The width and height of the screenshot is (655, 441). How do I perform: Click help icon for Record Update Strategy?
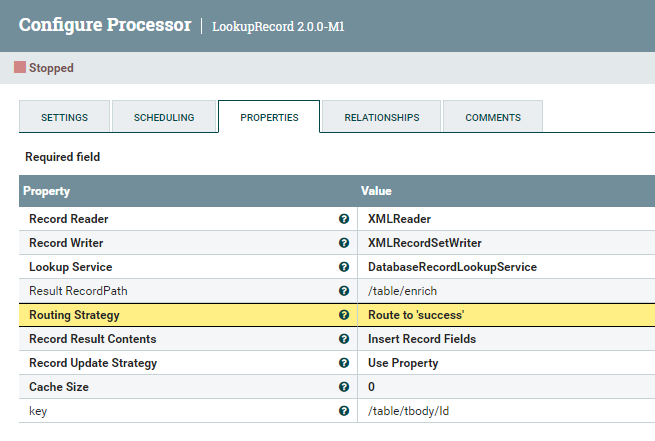coord(344,363)
